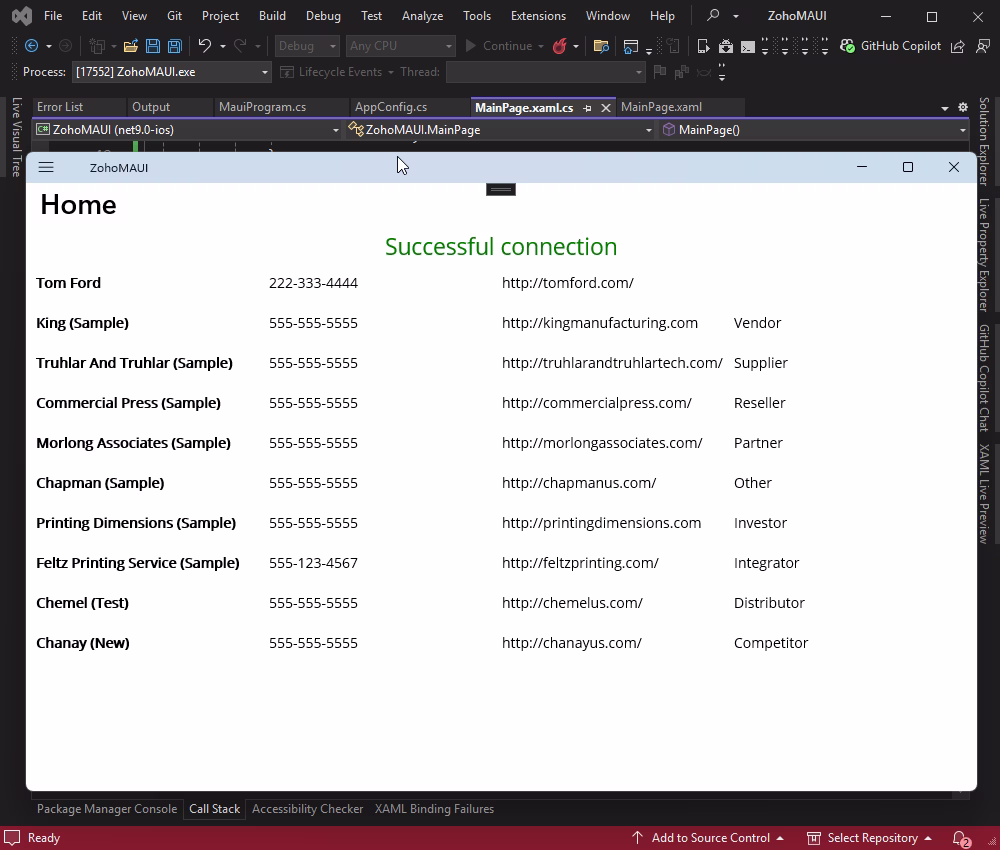The height and width of the screenshot is (850, 1000).
Task: Save the current file icon
Action: click(153, 46)
